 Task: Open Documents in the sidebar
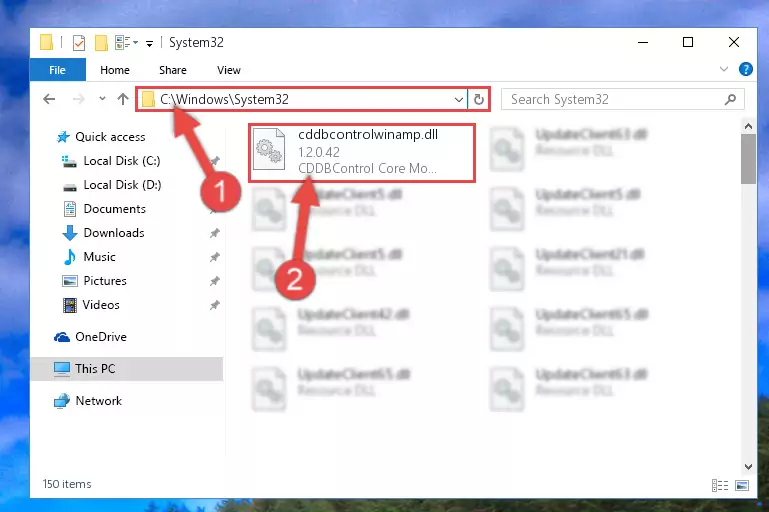pyautogui.click(x=105, y=209)
